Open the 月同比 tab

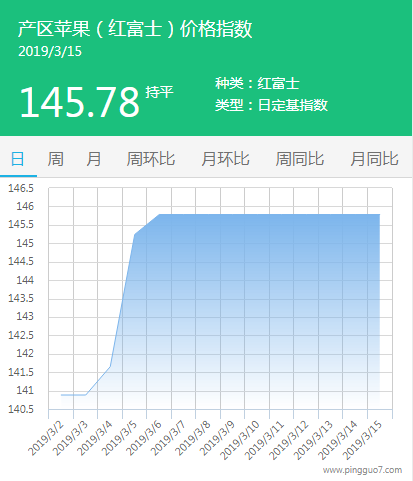(x=374, y=159)
